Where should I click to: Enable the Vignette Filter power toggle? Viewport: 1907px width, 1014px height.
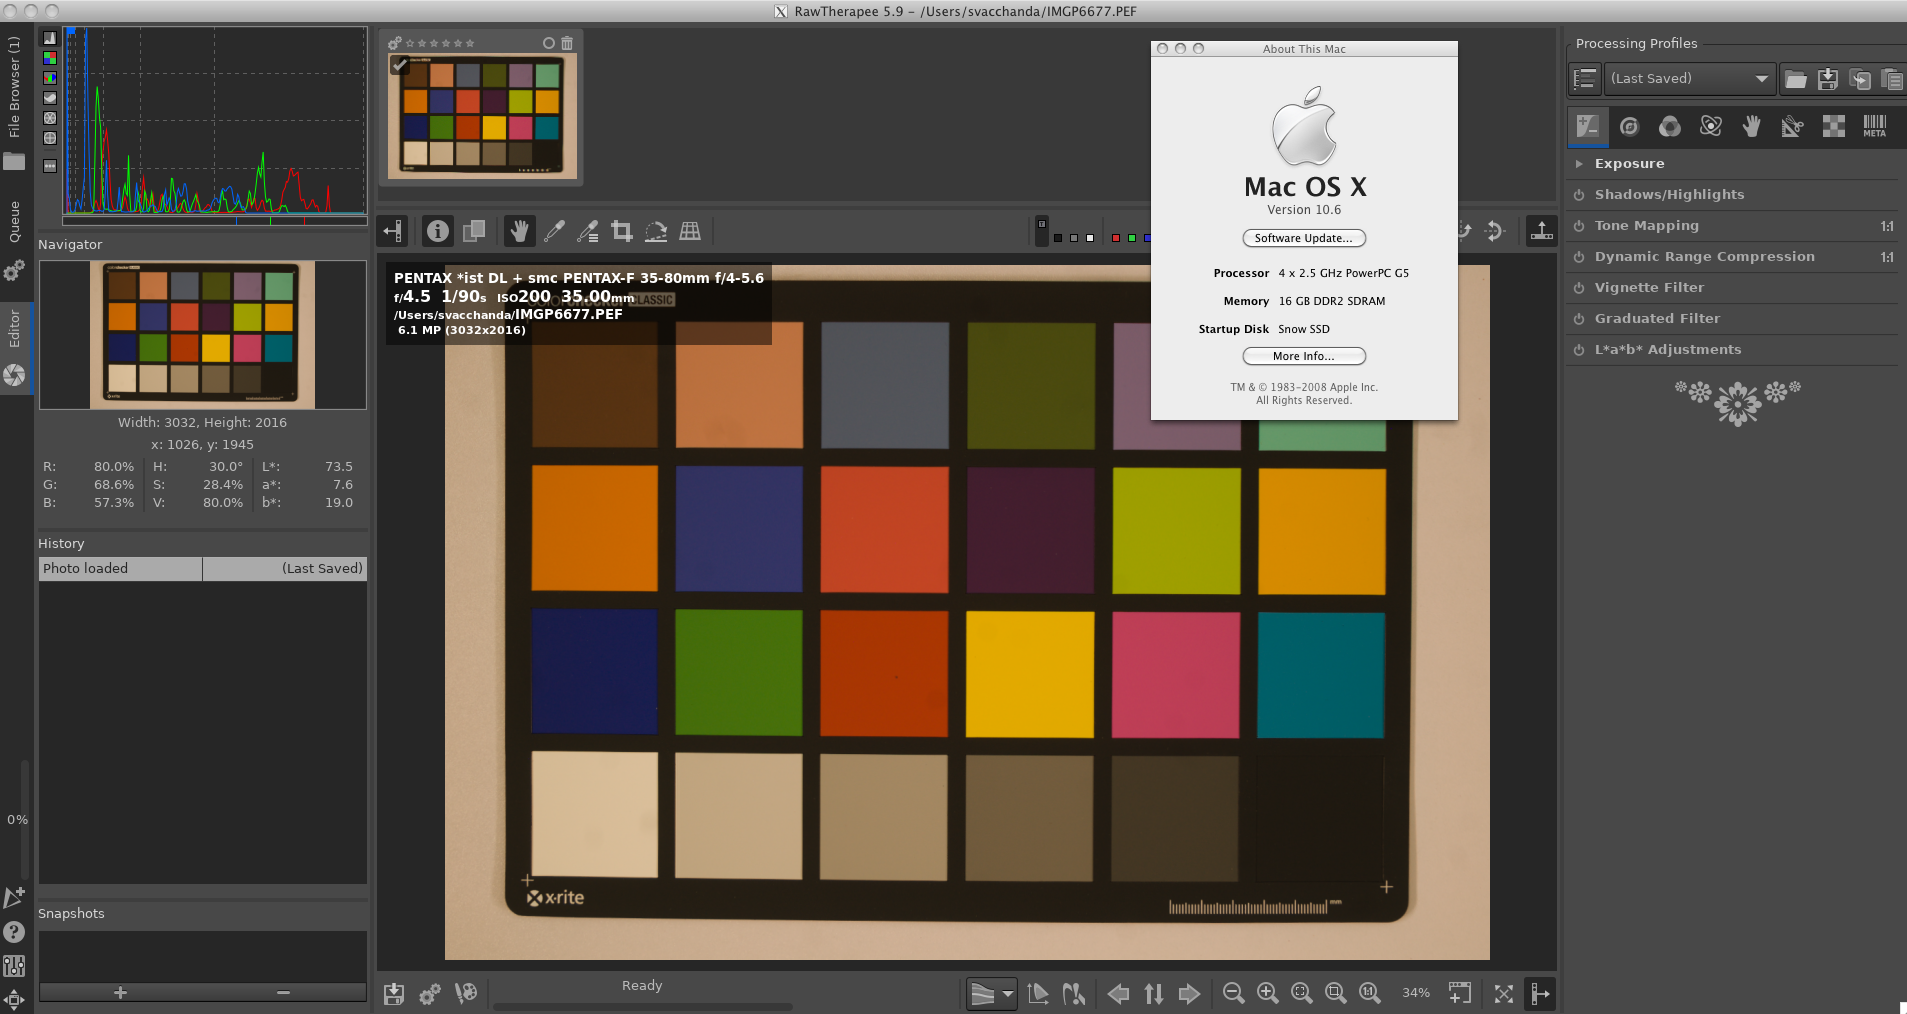tap(1579, 288)
